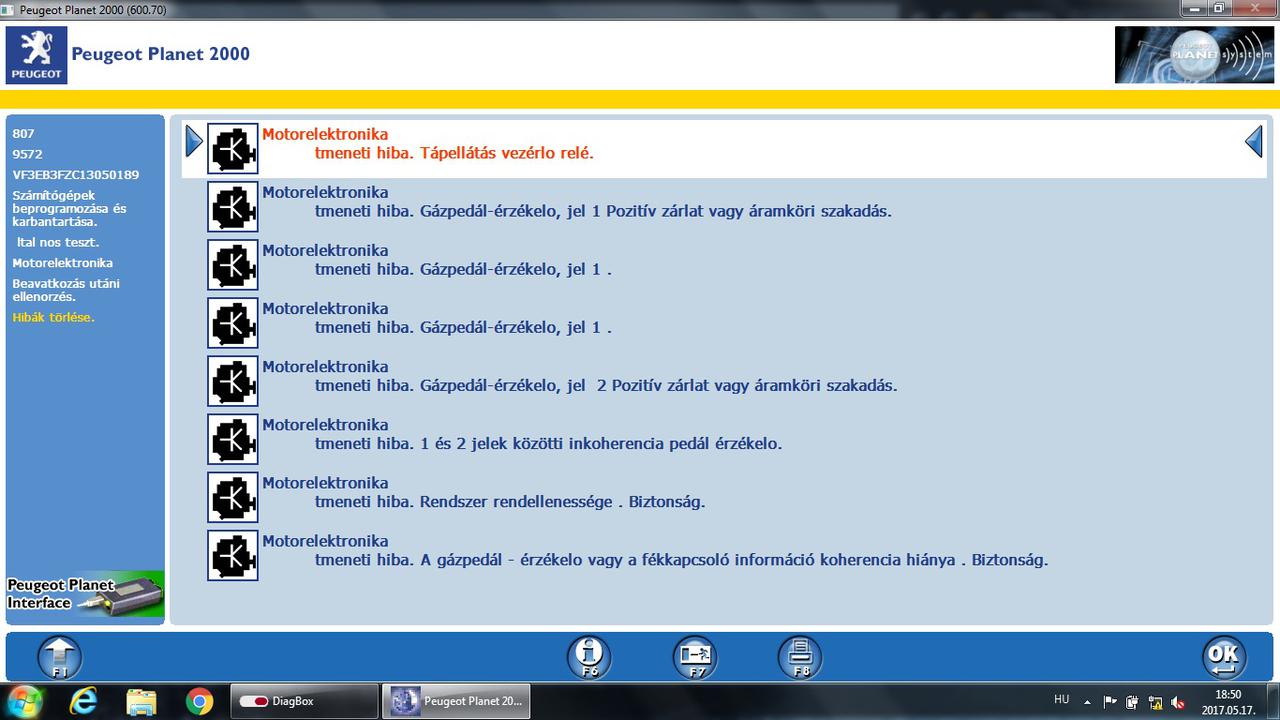Screen dimensions: 1280x720
Task: Click the Action Center flag tray icon
Action: click(1110, 702)
